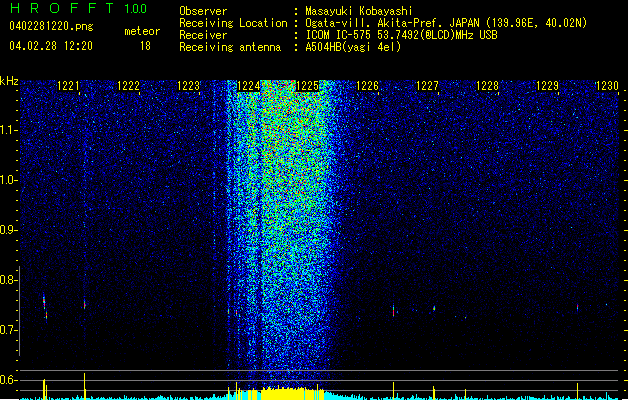The image size is (629, 400).
Task: Click the 1.1 kHz frequency tick label
Action: (x=8, y=130)
